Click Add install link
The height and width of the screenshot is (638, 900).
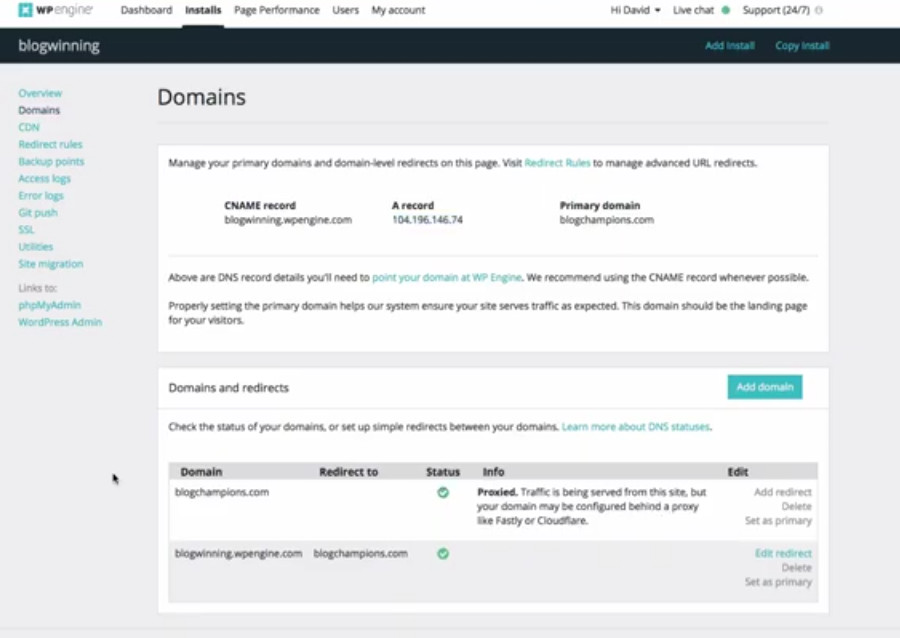coord(730,45)
